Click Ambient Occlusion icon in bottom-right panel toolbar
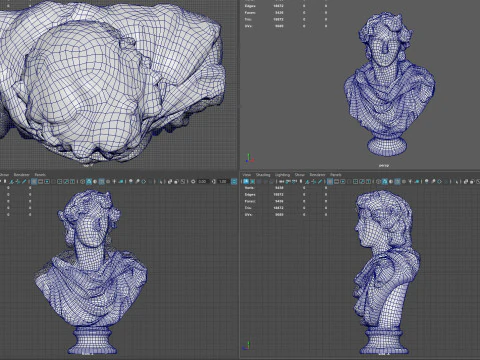Viewport: 480px width, 360px height. pos(427,182)
